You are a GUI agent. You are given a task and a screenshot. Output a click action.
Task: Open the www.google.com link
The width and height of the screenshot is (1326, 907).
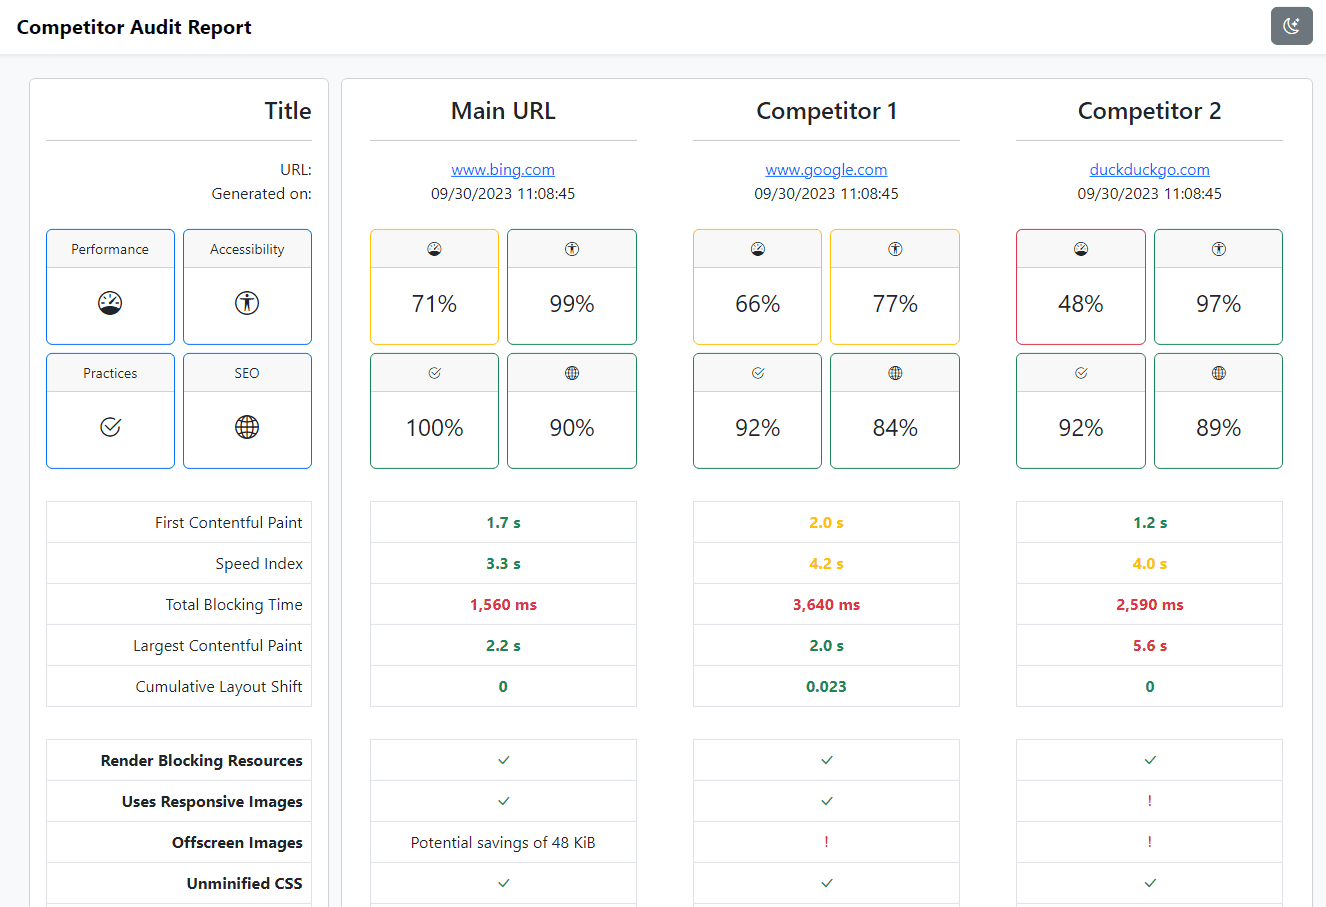(826, 170)
